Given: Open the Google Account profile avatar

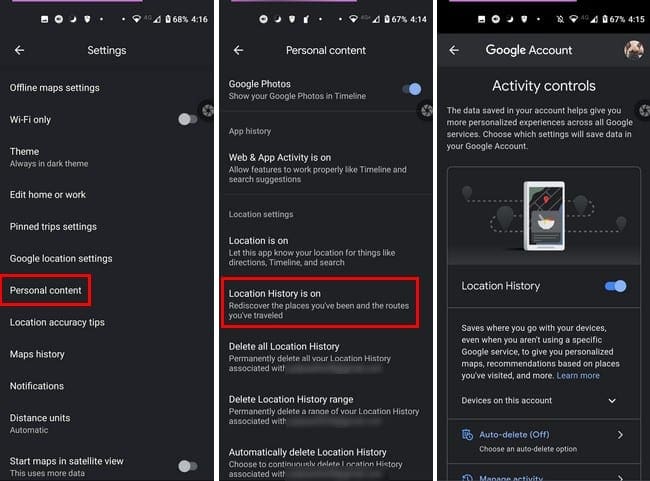Looking at the screenshot, I should click(x=634, y=50).
